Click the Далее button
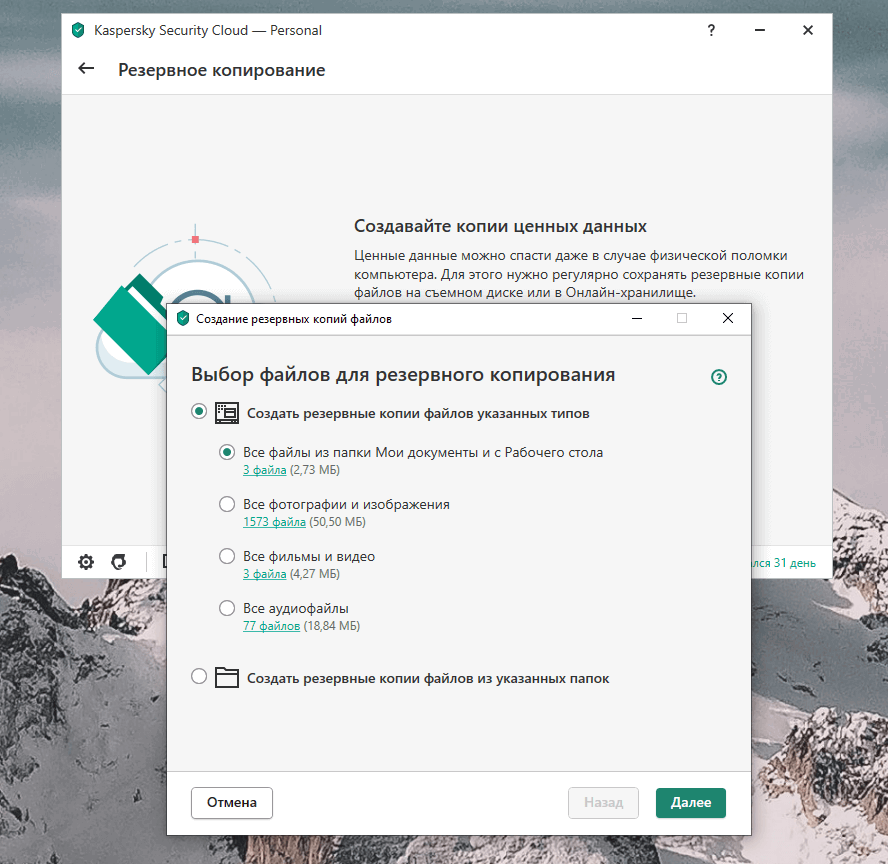The height and width of the screenshot is (864, 888). (x=691, y=803)
